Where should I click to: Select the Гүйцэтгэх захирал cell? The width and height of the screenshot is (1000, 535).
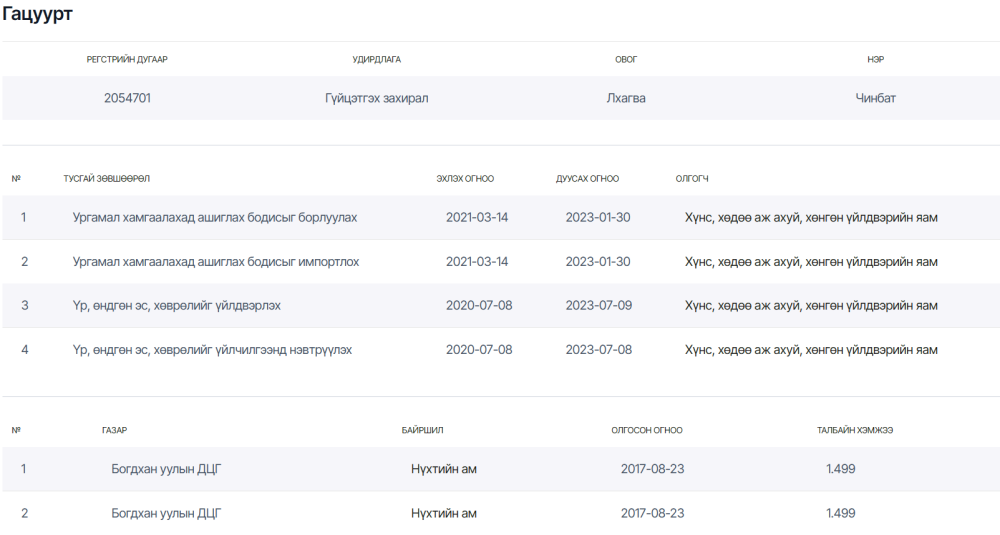pyautogui.click(x=376, y=98)
